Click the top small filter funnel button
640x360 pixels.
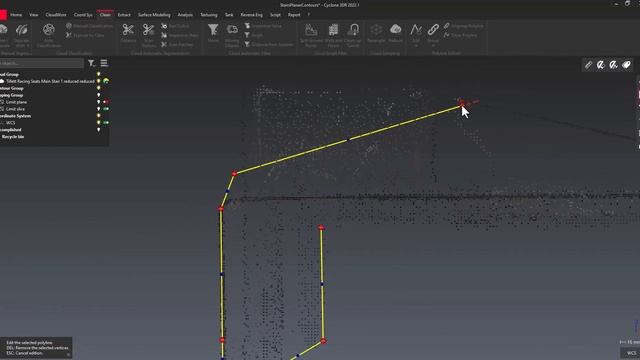click(263, 26)
